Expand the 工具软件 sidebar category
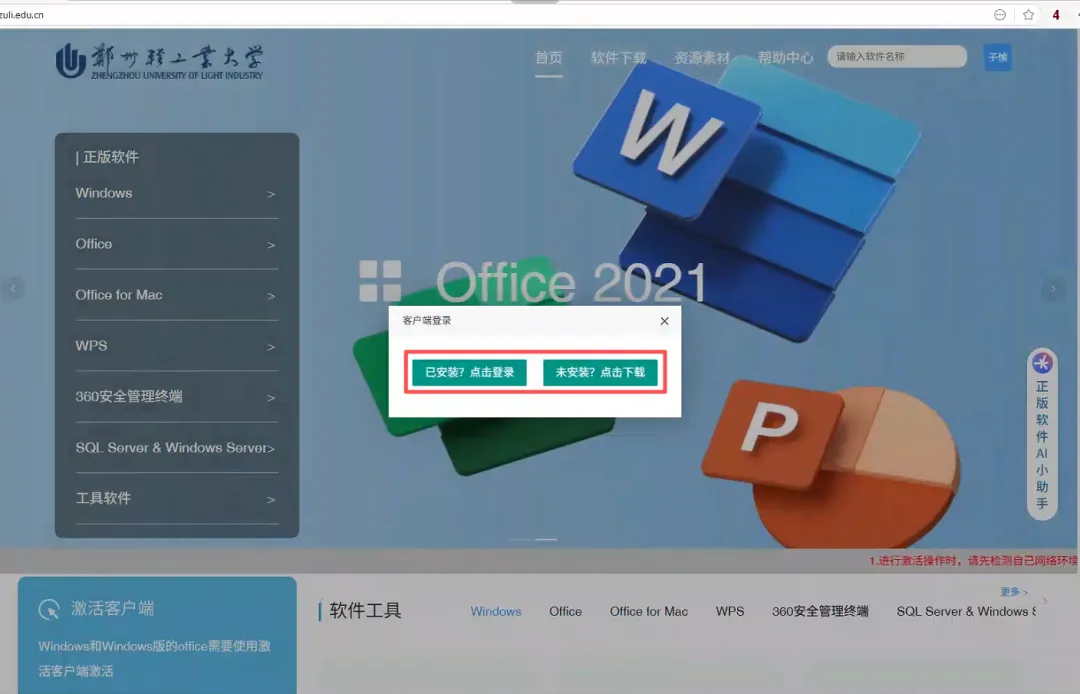1080x694 pixels. tap(176, 499)
